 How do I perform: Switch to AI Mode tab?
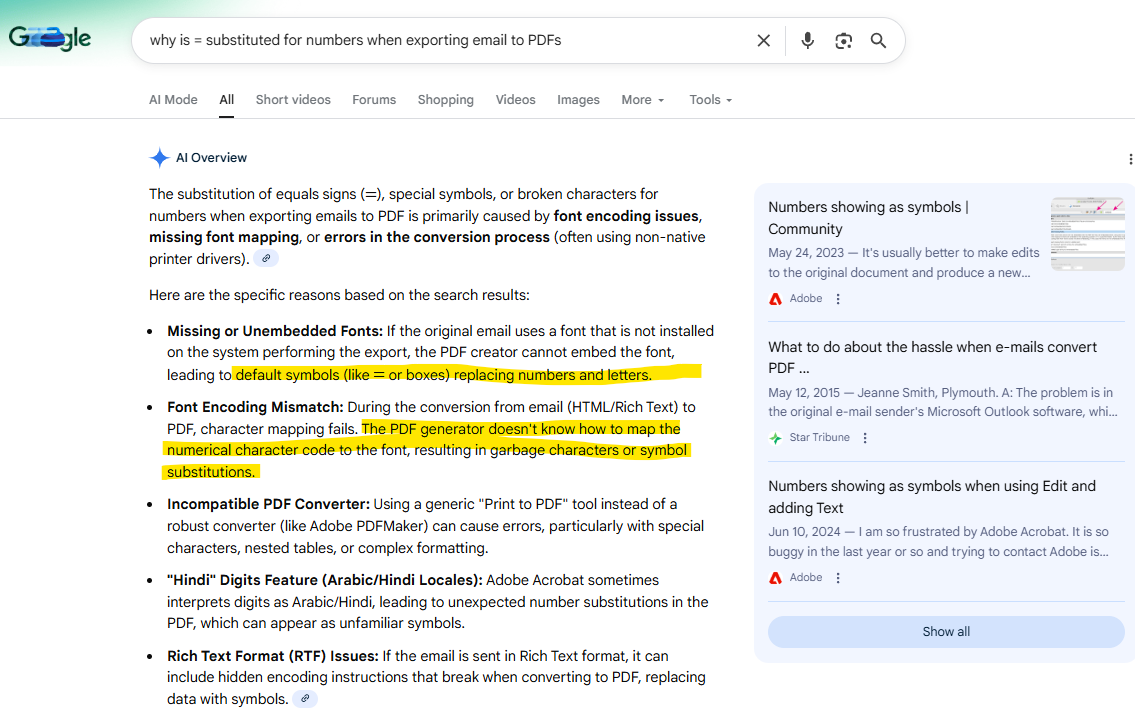173,100
